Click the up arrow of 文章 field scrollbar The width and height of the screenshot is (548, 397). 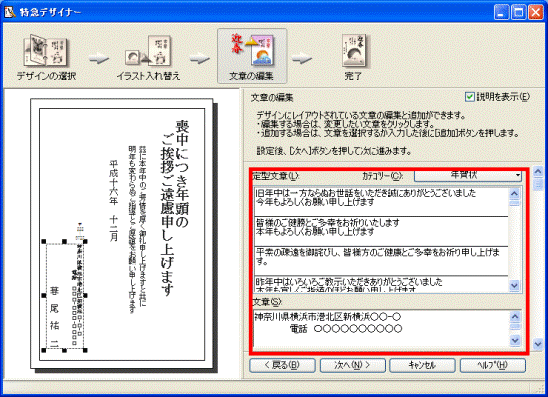515,317
